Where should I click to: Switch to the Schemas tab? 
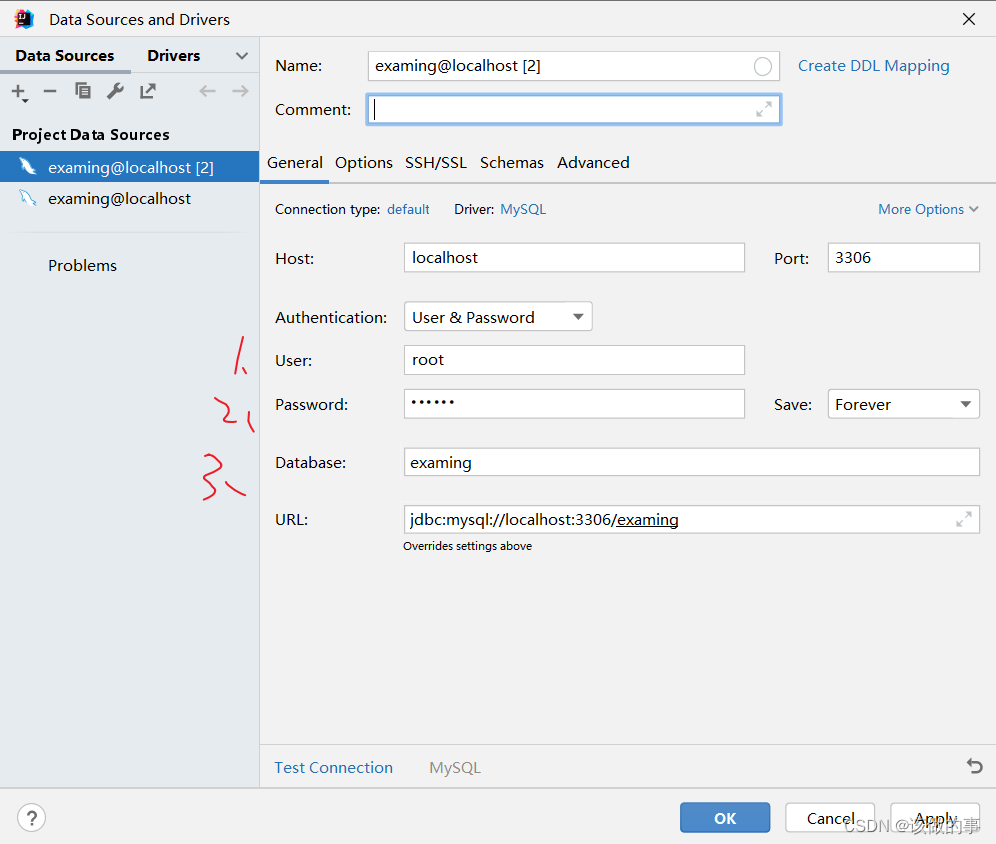pos(511,162)
